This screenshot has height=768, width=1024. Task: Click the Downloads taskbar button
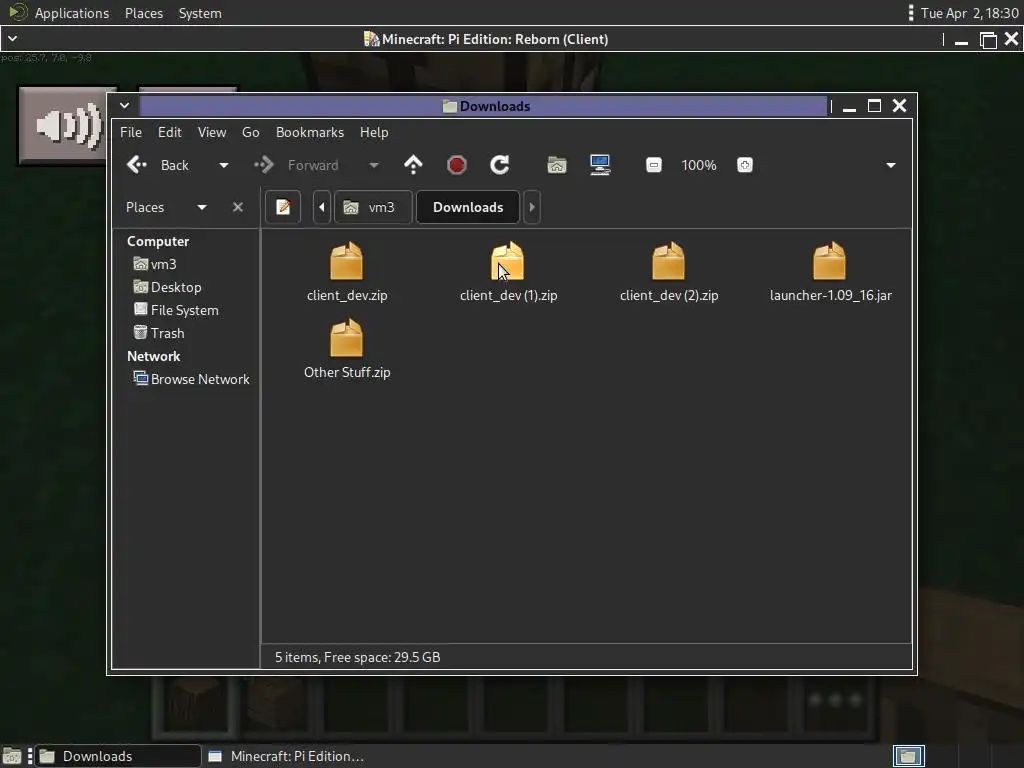118,756
